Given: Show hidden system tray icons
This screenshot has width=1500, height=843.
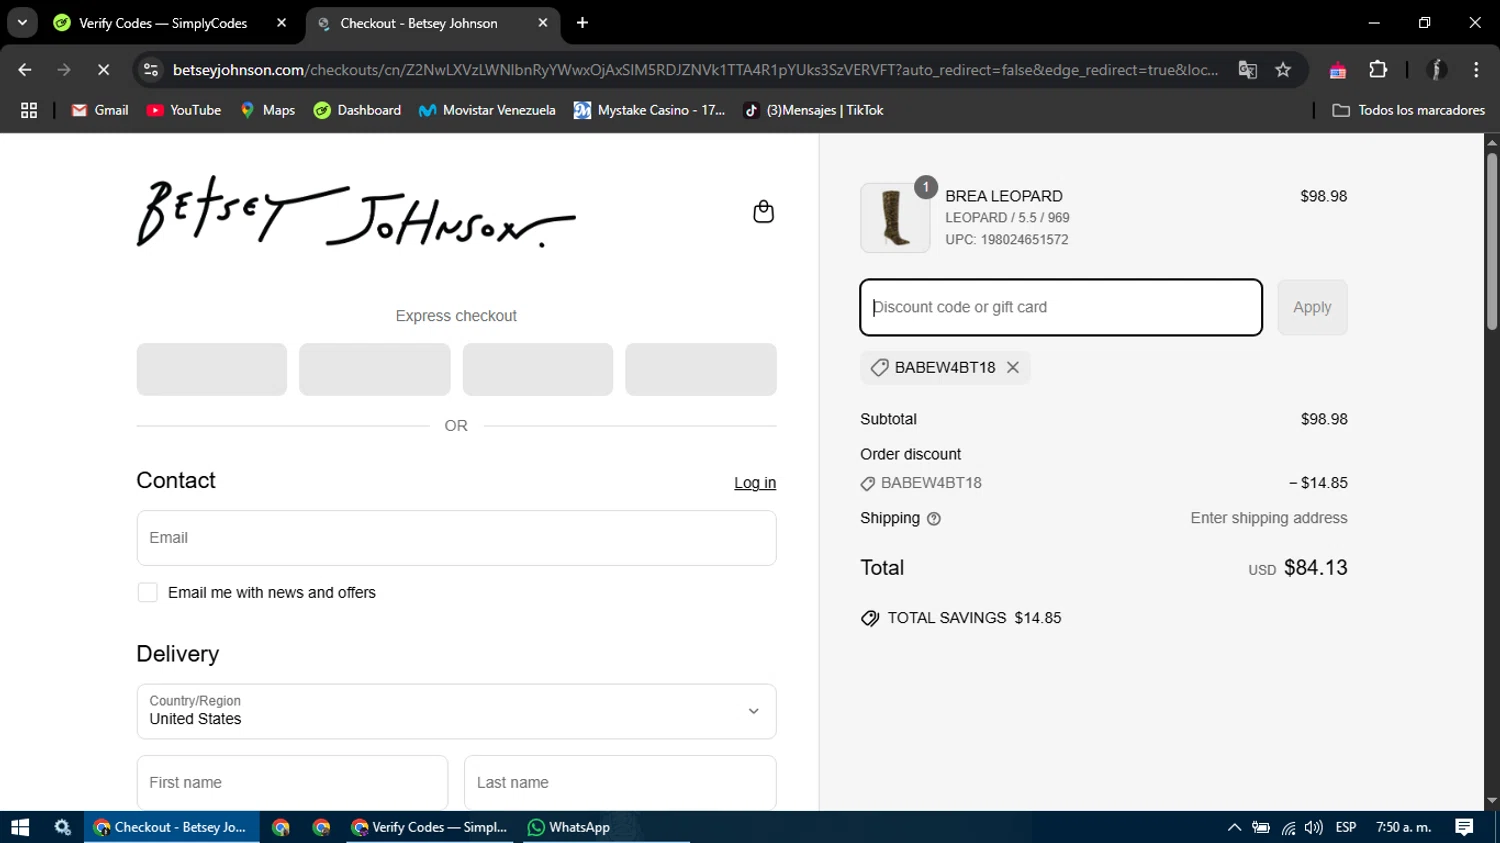Looking at the screenshot, I should click(1234, 827).
